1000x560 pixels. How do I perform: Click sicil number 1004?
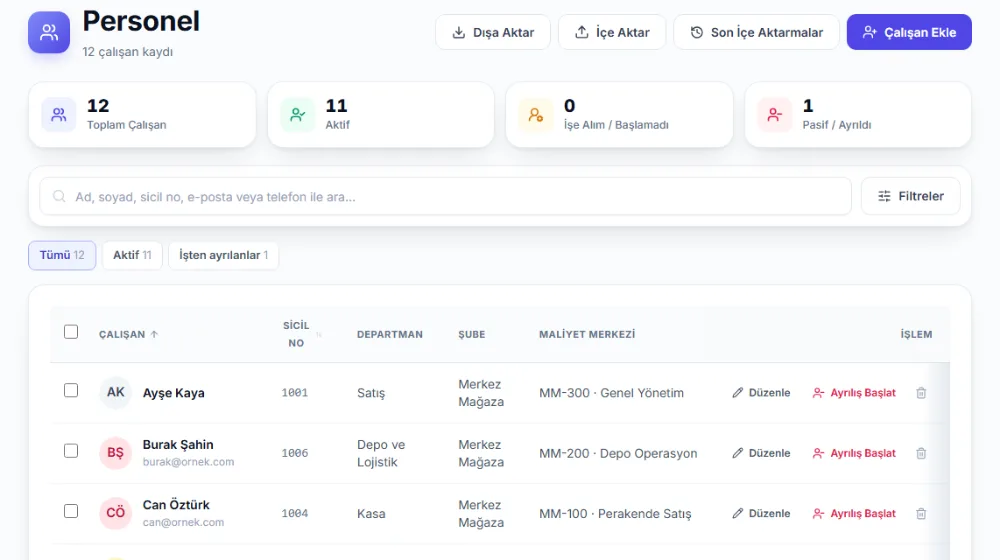(295, 513)
